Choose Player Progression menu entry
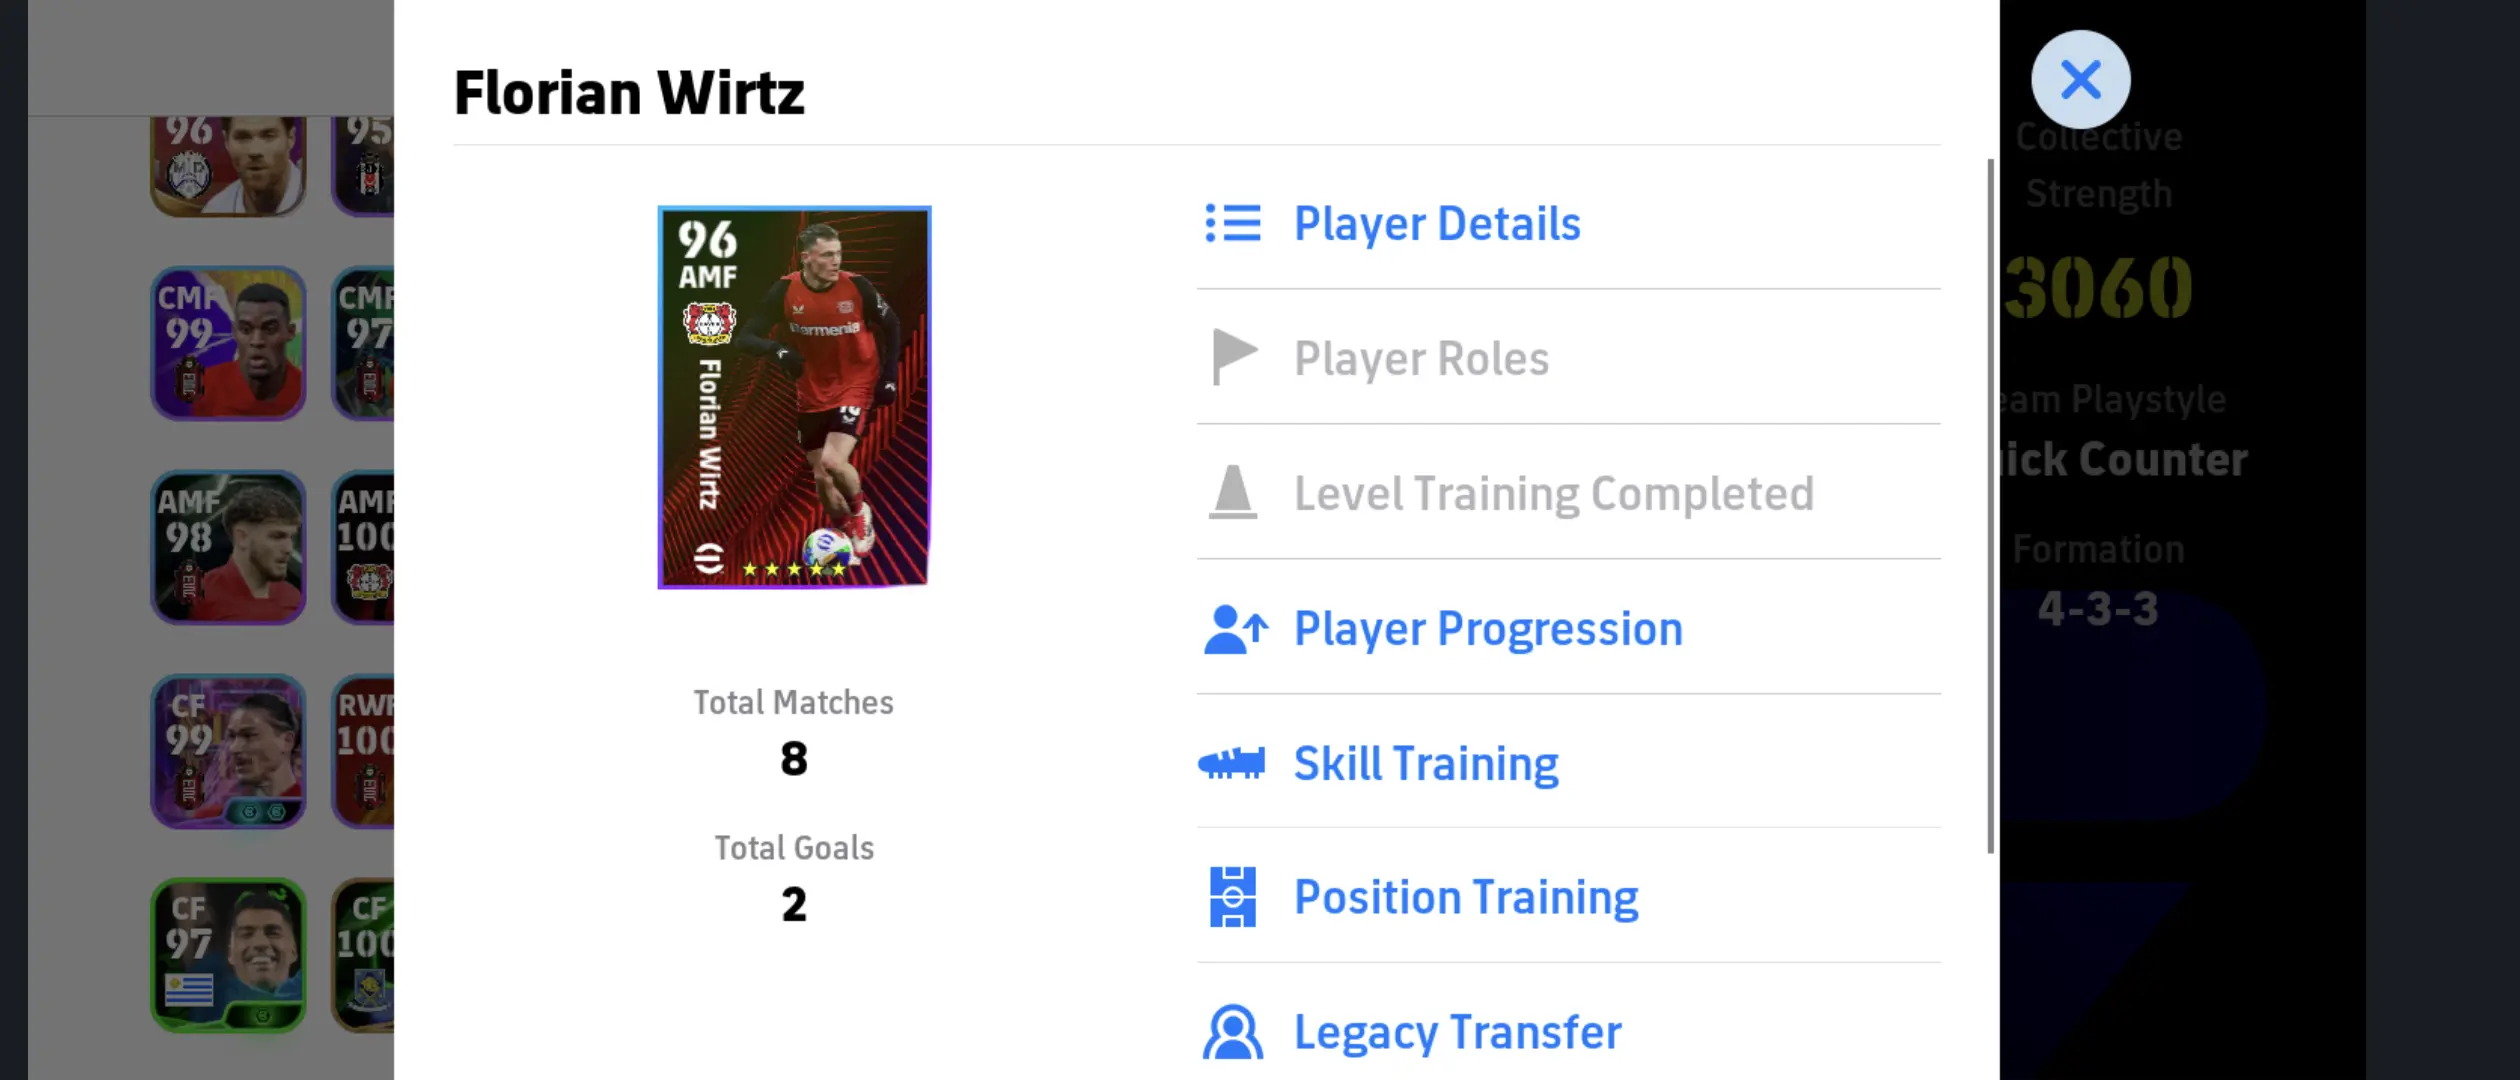Screen dimensions: 2520x1080 point(1568,629)
